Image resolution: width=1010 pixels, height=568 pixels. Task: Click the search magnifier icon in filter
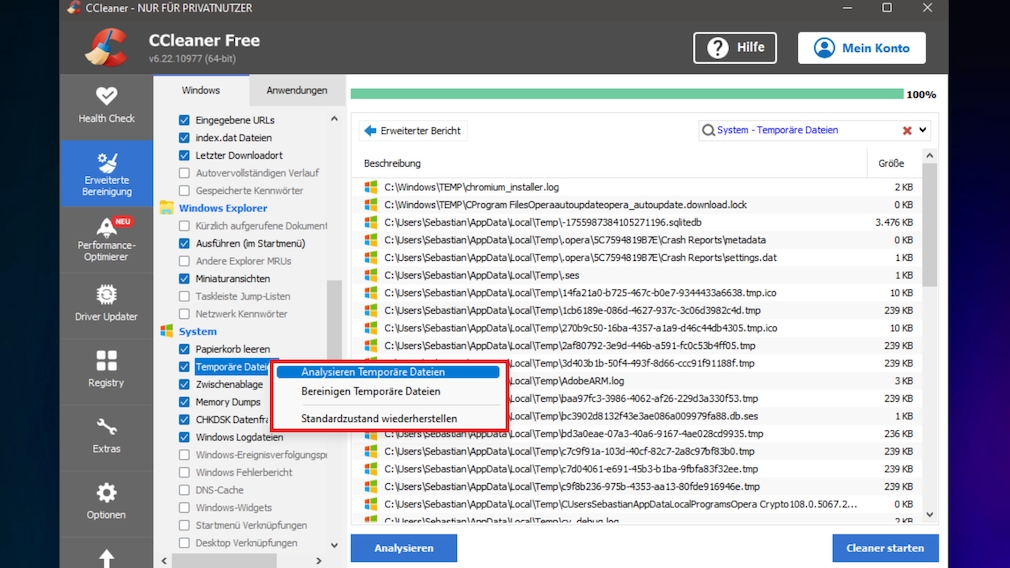pos(708,130)
